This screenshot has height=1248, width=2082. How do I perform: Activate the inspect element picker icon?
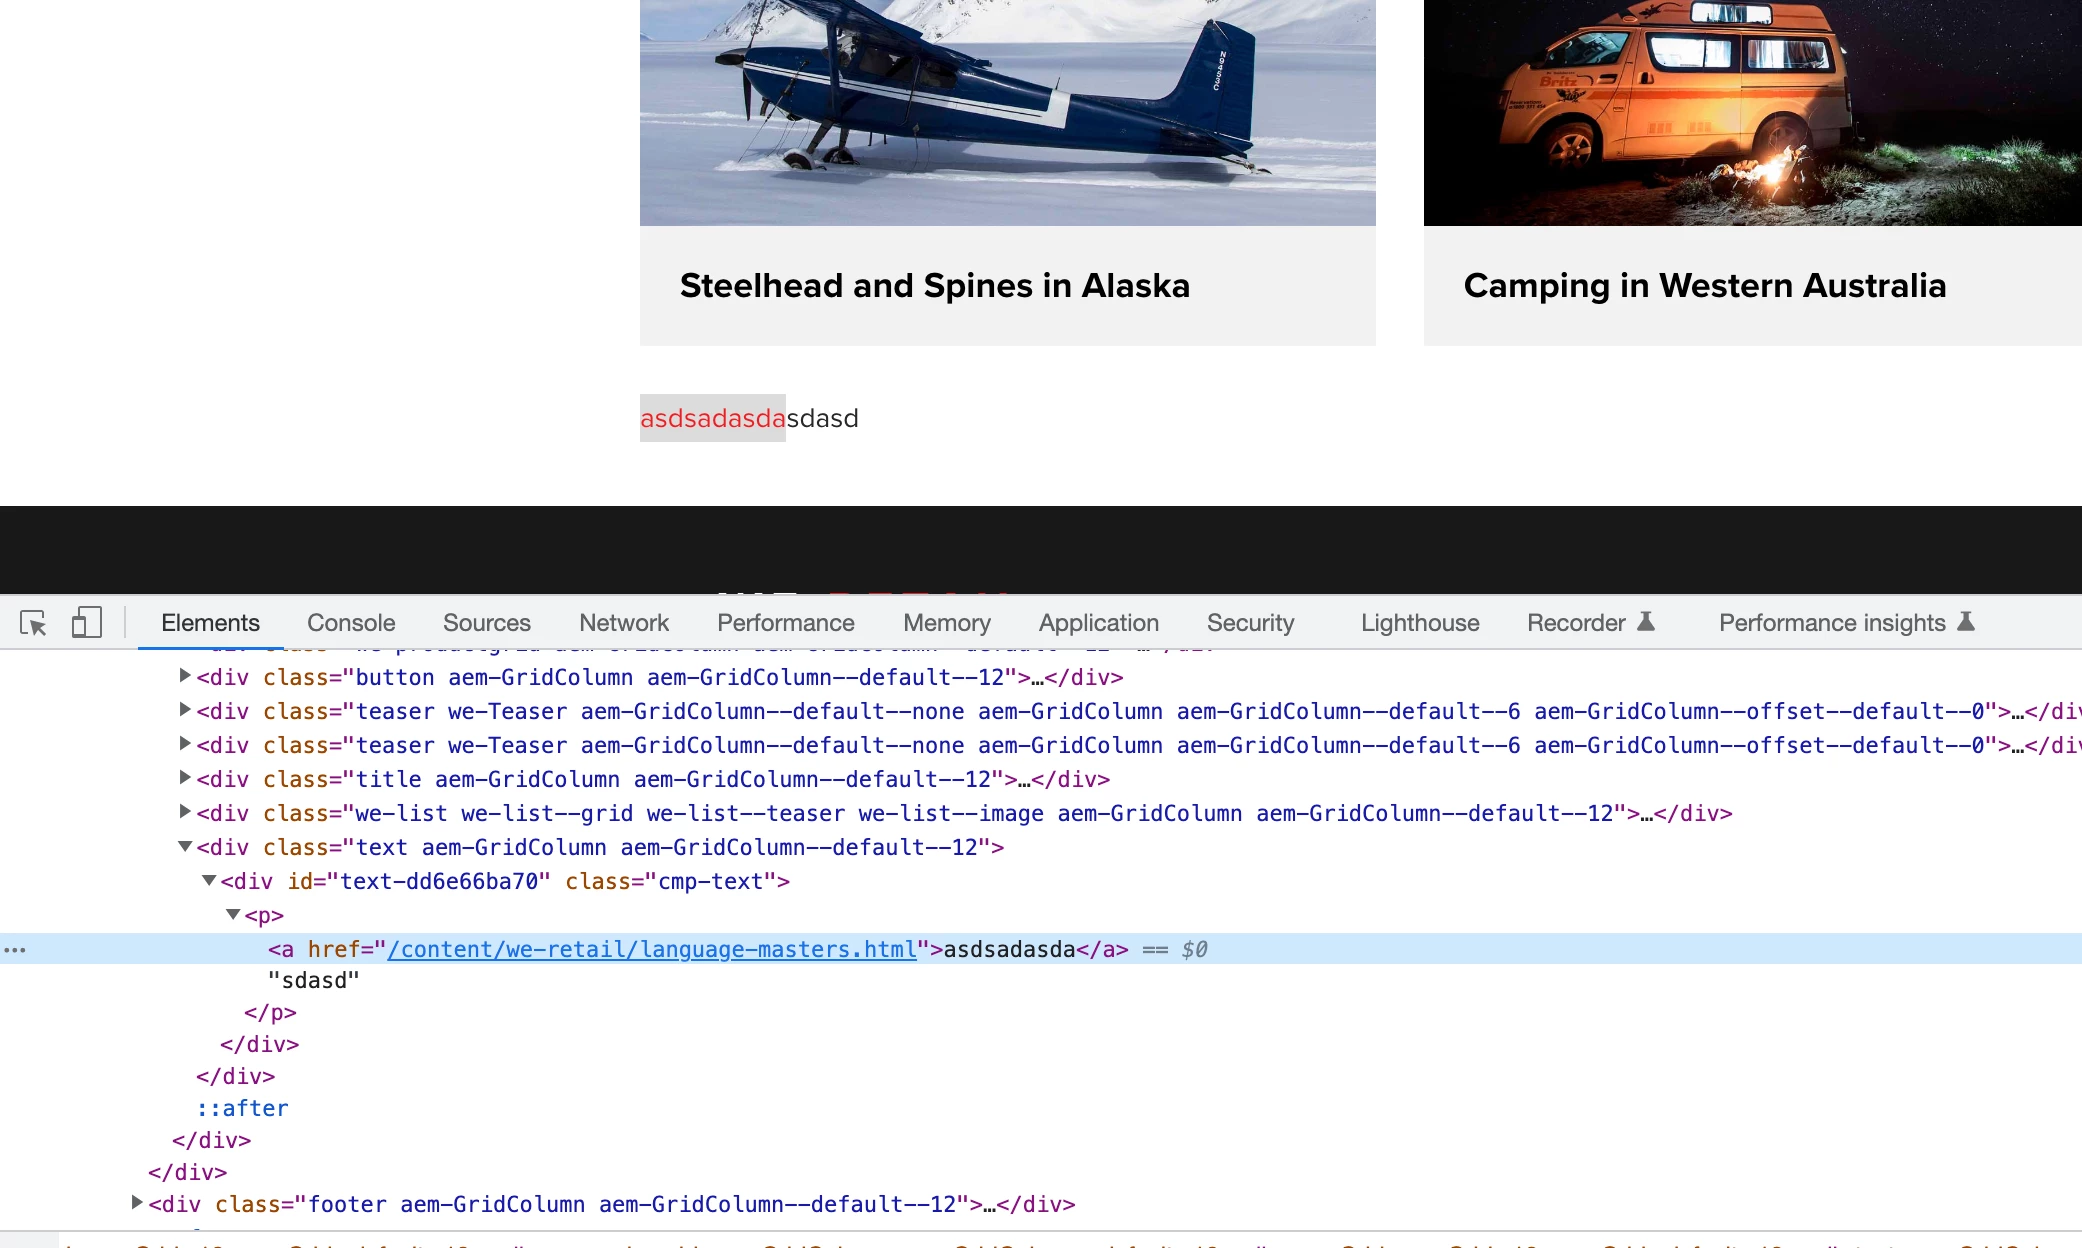pyautogui.click(x=33, y=624)
